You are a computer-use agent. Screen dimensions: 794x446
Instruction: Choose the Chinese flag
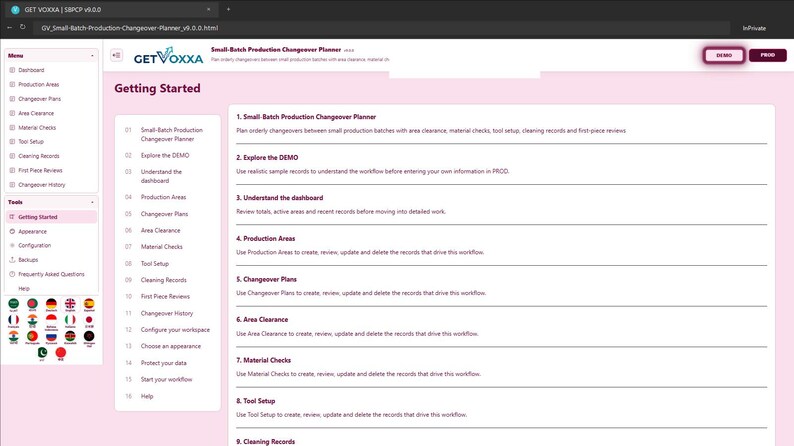(61, 353)
